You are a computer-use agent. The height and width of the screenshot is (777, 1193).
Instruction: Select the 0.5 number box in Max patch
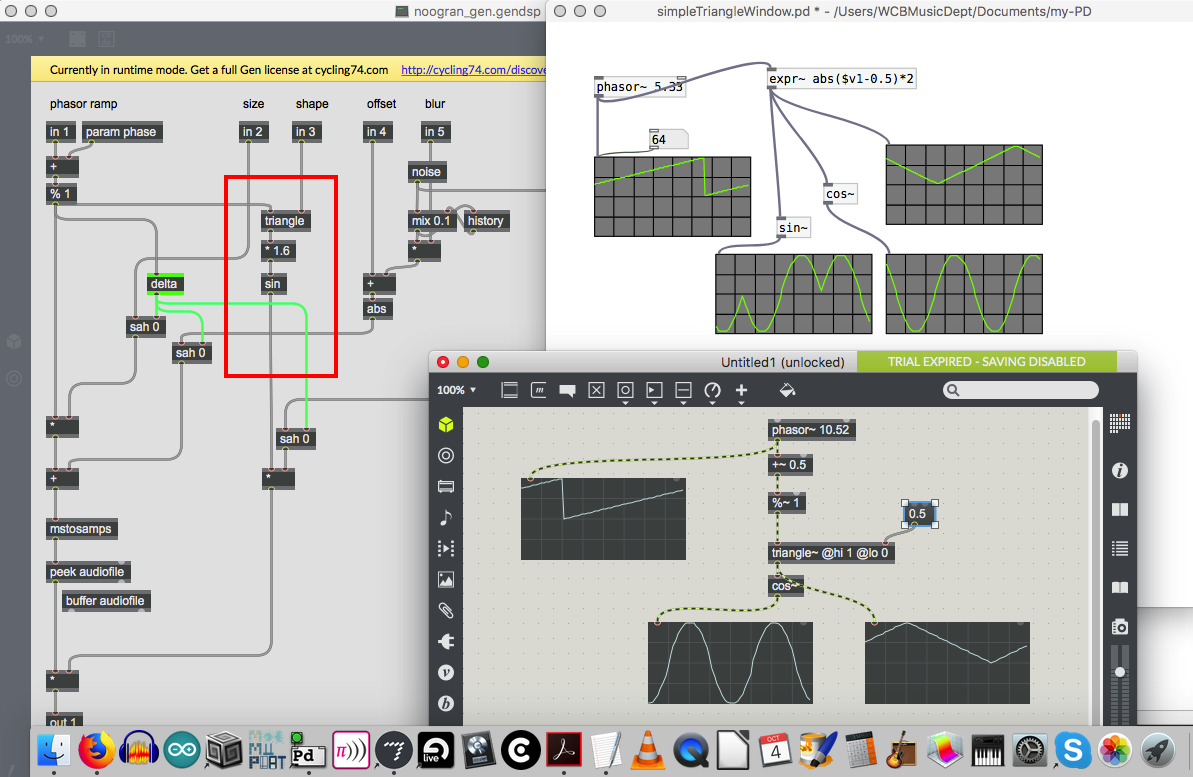pyautogui.click(x=918, y=514)
